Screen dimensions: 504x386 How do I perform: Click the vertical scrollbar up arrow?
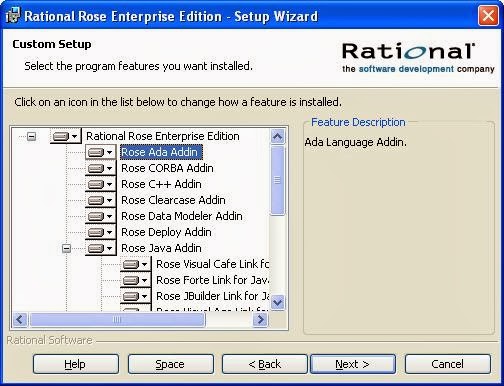pos(278,136)
